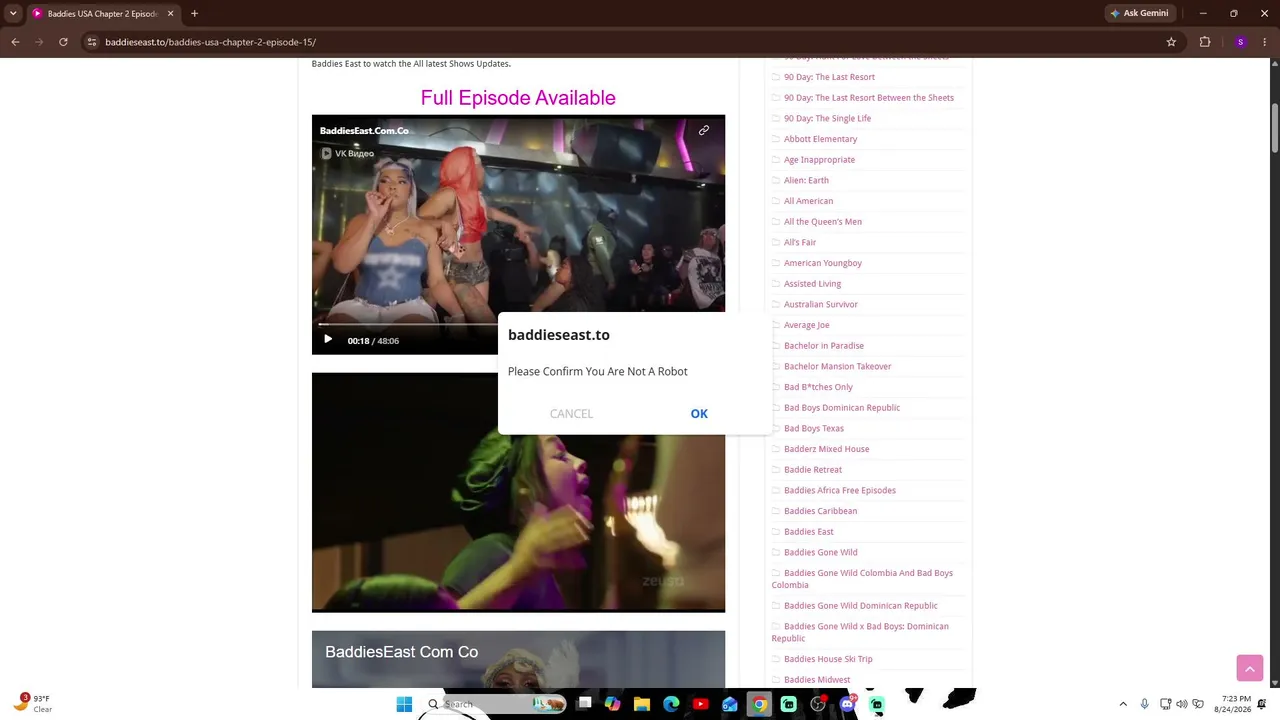The width and height of the screenshot is (1280, 720).
Task: Open the Badderz Mixed House category
Action: 826,449
